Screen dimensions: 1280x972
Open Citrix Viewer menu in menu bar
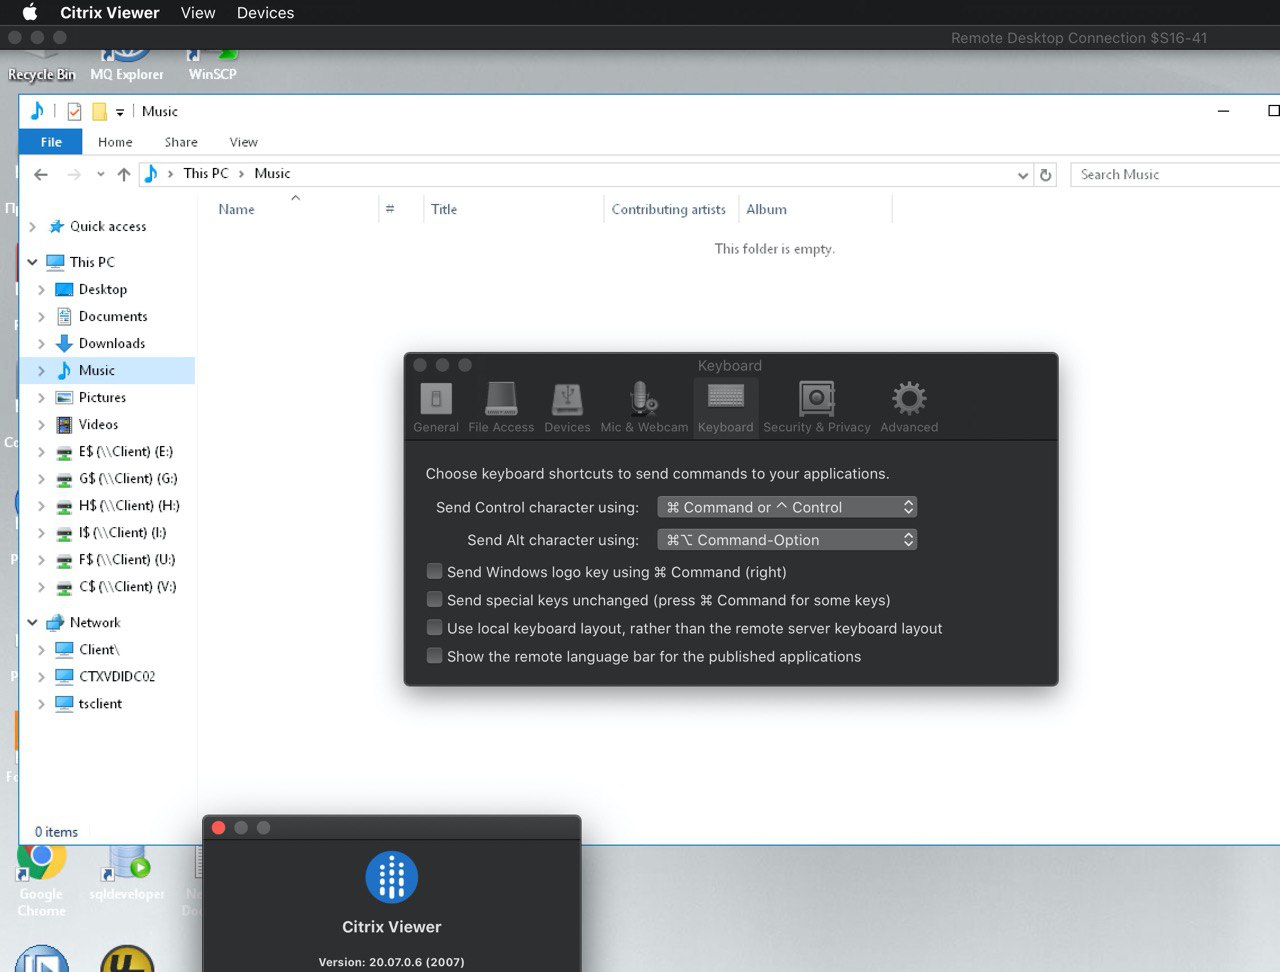click(110, 13)
